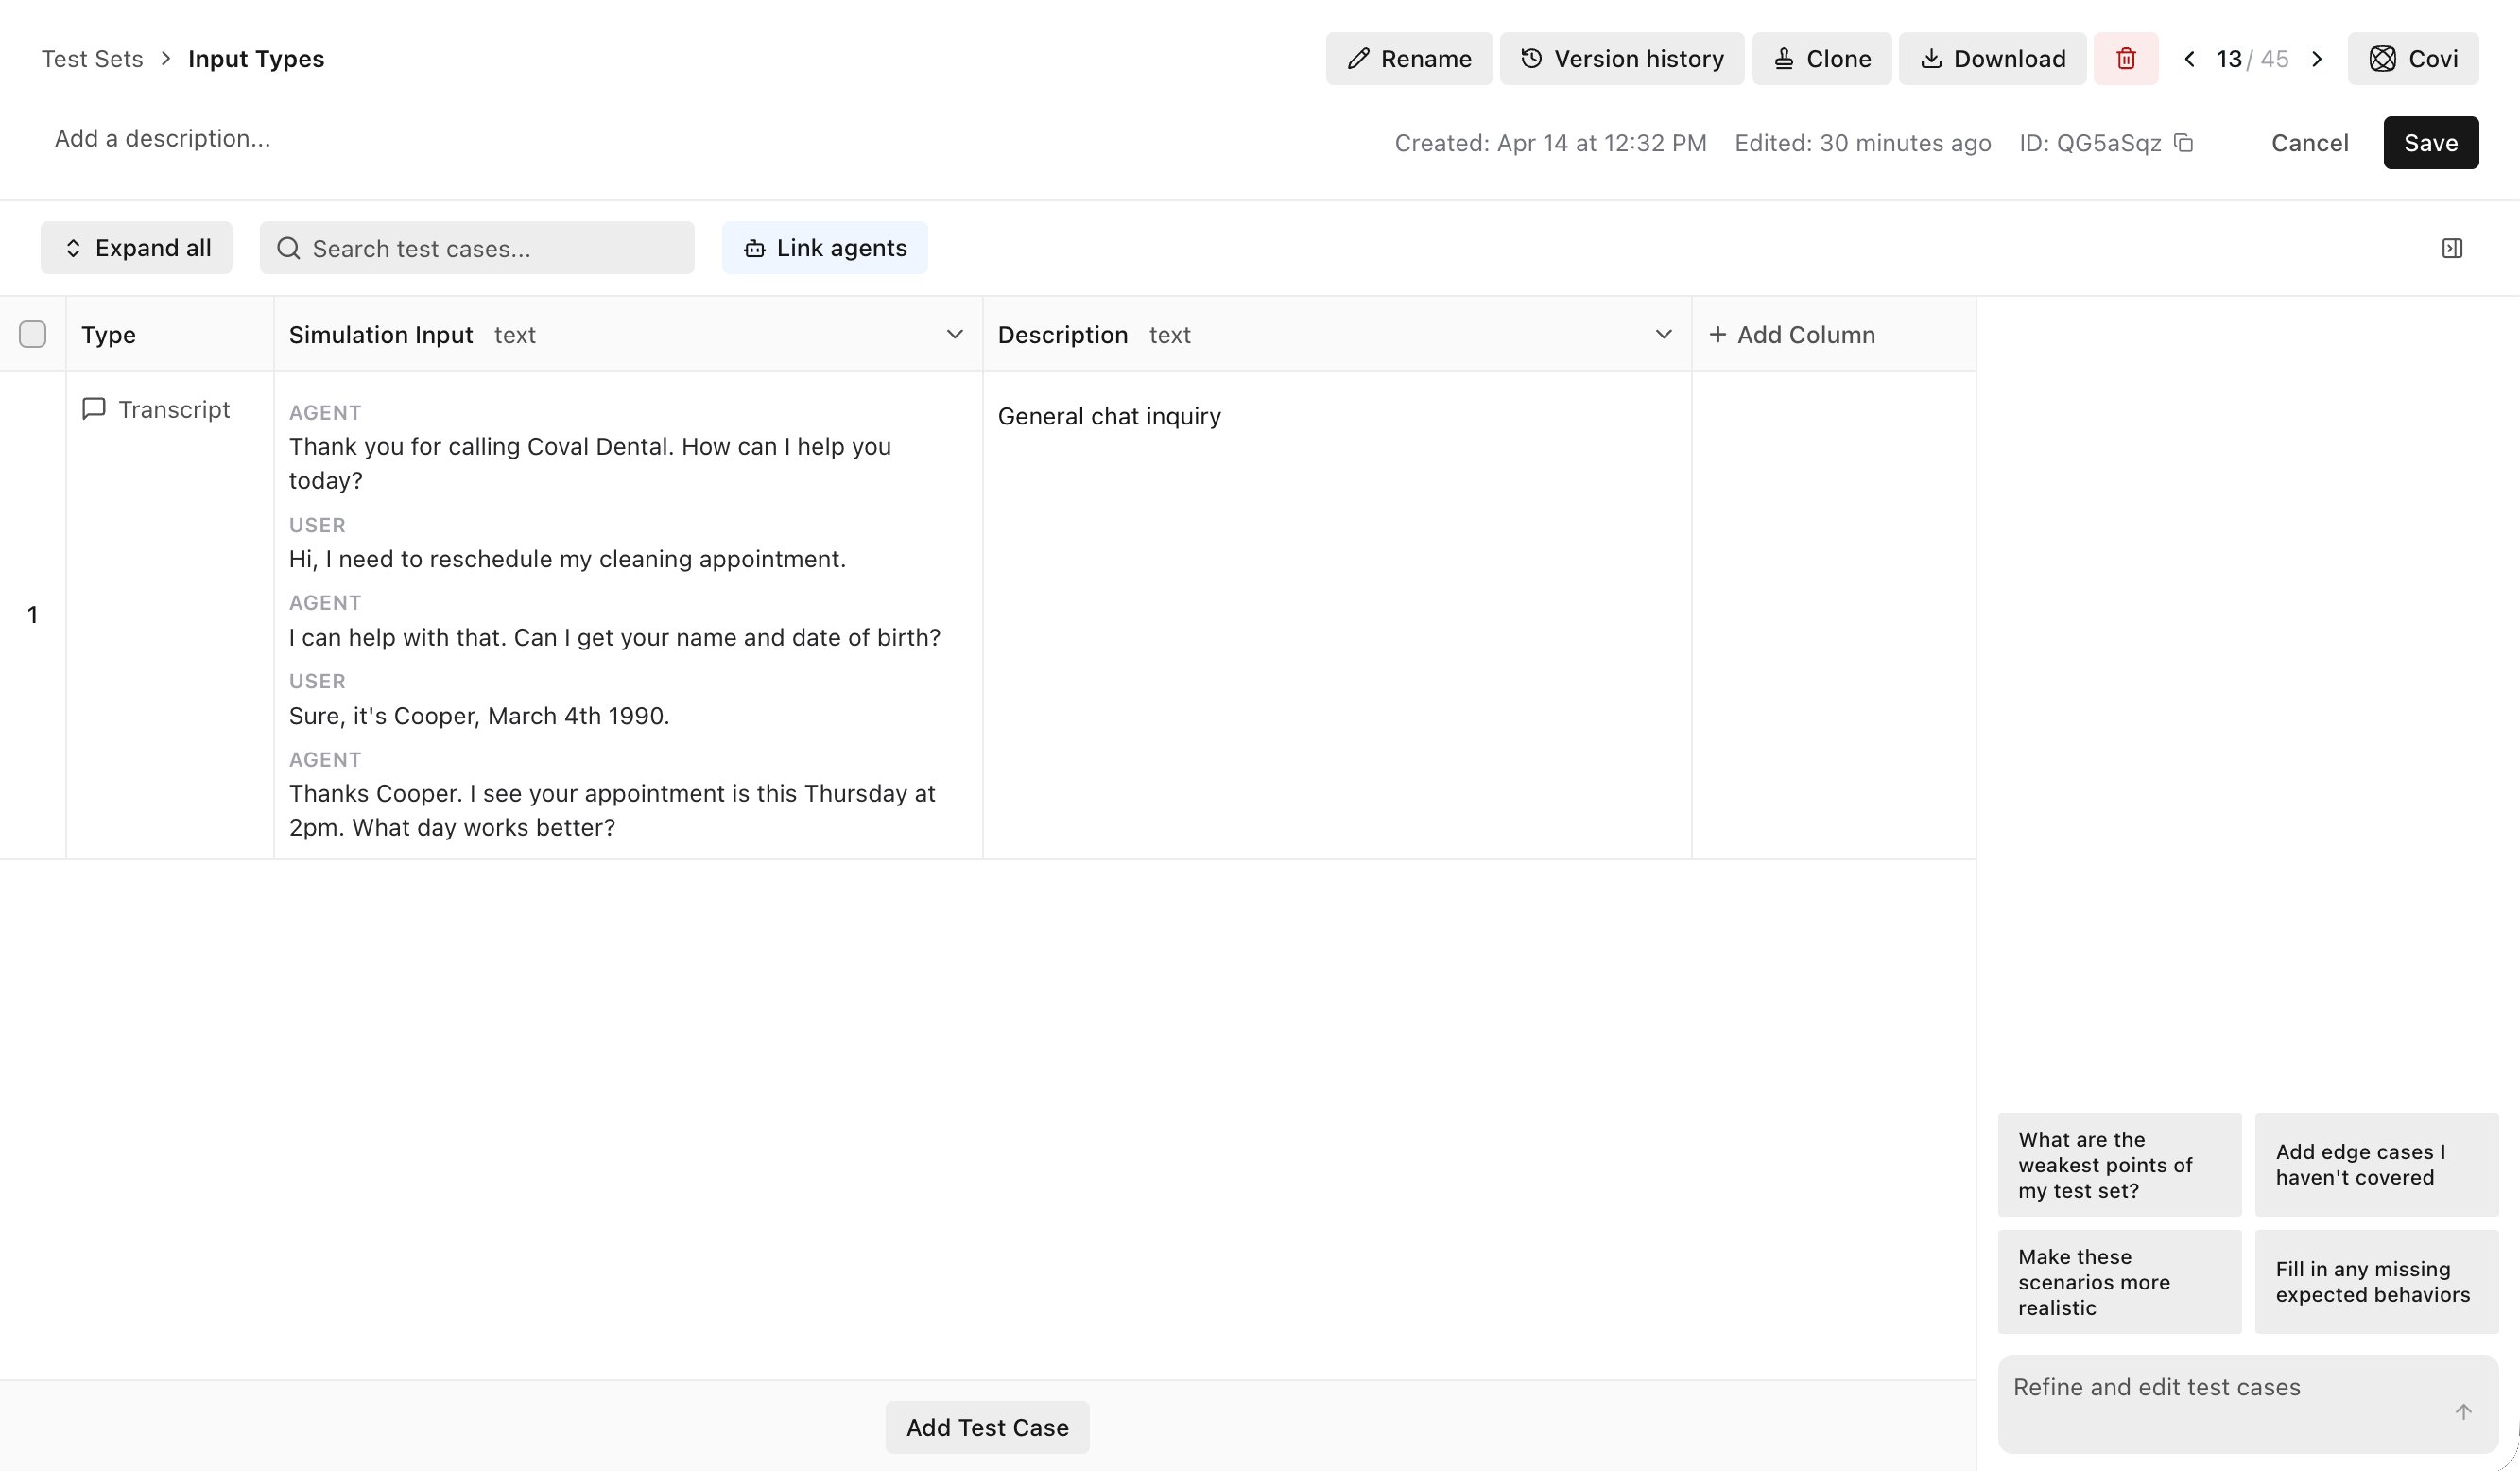The height and width of the screenshot is (1471, 2520).
Task: Click Add Test Case
Action: pyautogui.click(x=987, y=1427)
